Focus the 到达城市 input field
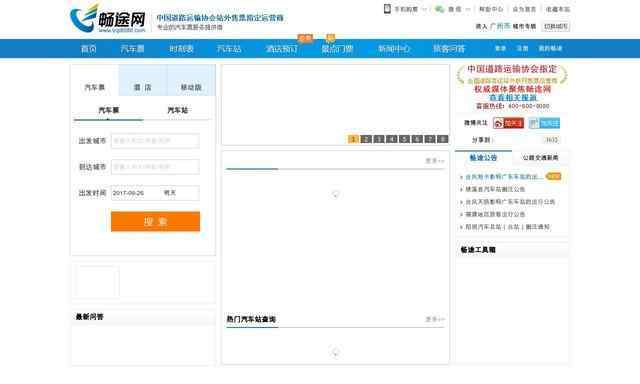 pyautogui.click(x=155, y=167)
